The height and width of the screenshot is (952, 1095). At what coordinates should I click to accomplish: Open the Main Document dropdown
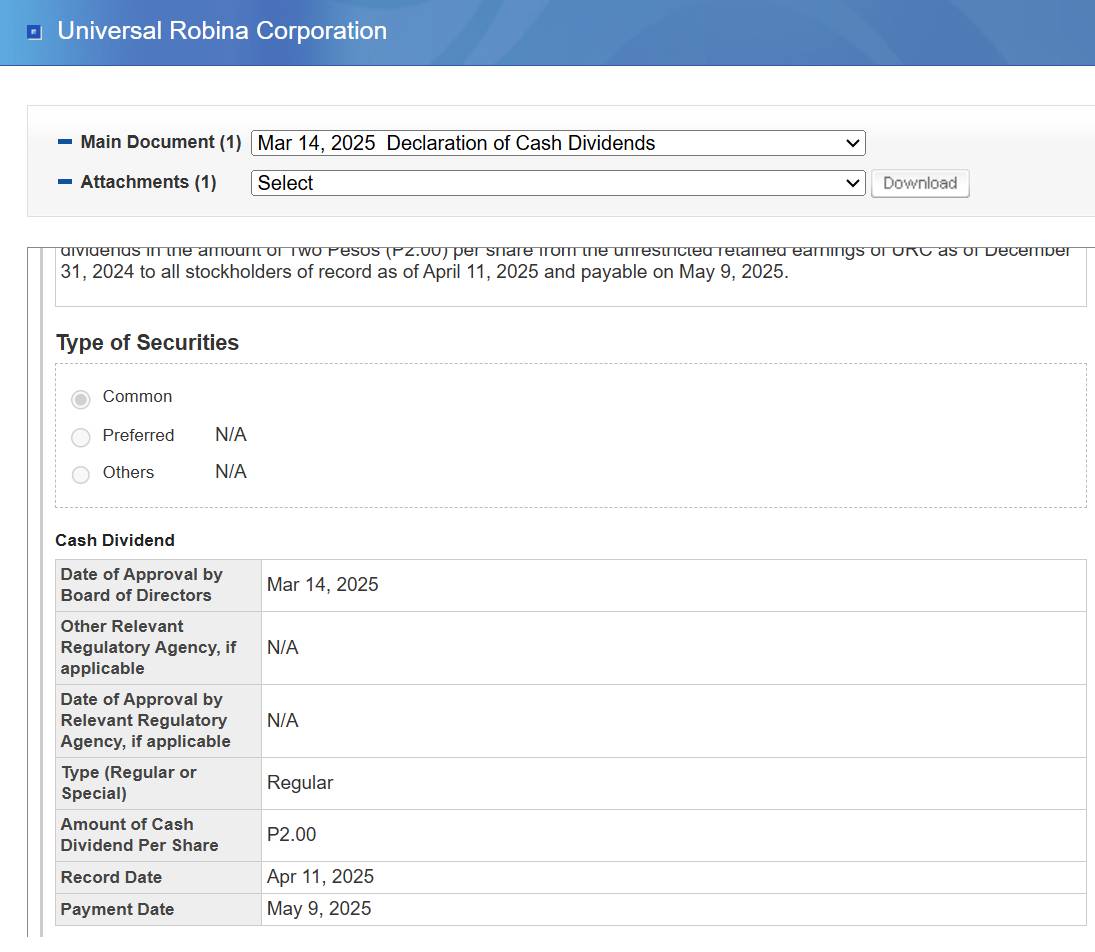click(x=558, y=143)
